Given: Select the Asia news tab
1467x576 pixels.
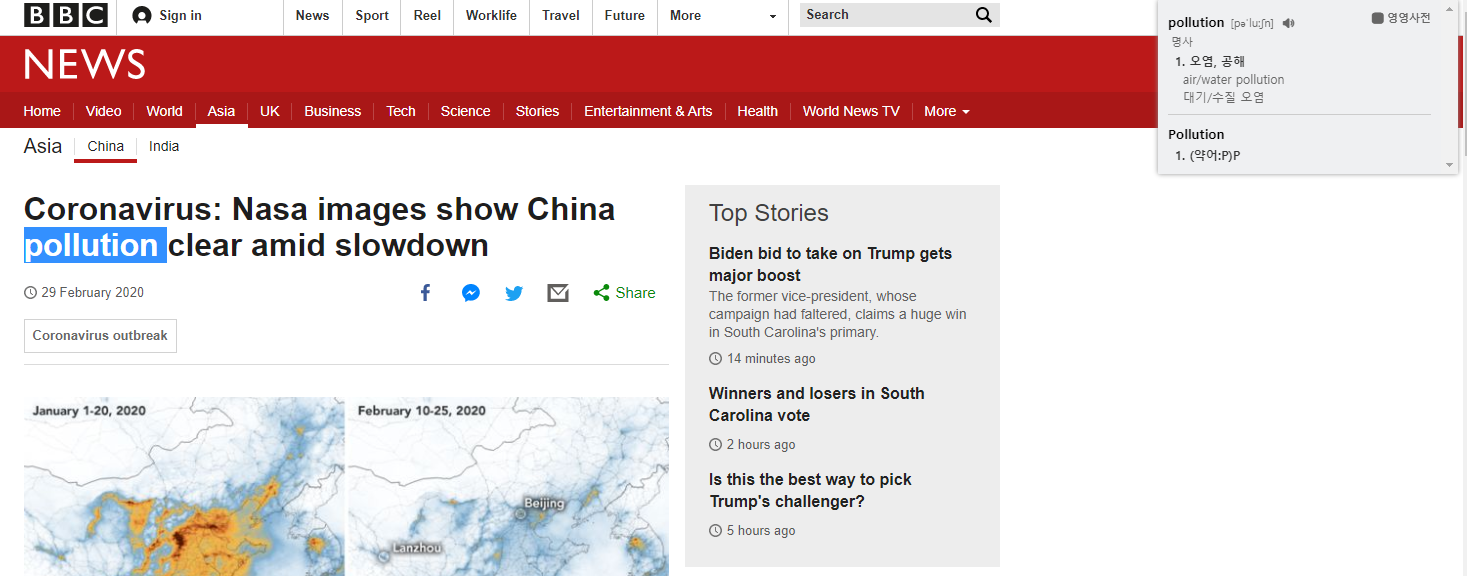Looking at the screenshot, I should click(x=221, y=111).
